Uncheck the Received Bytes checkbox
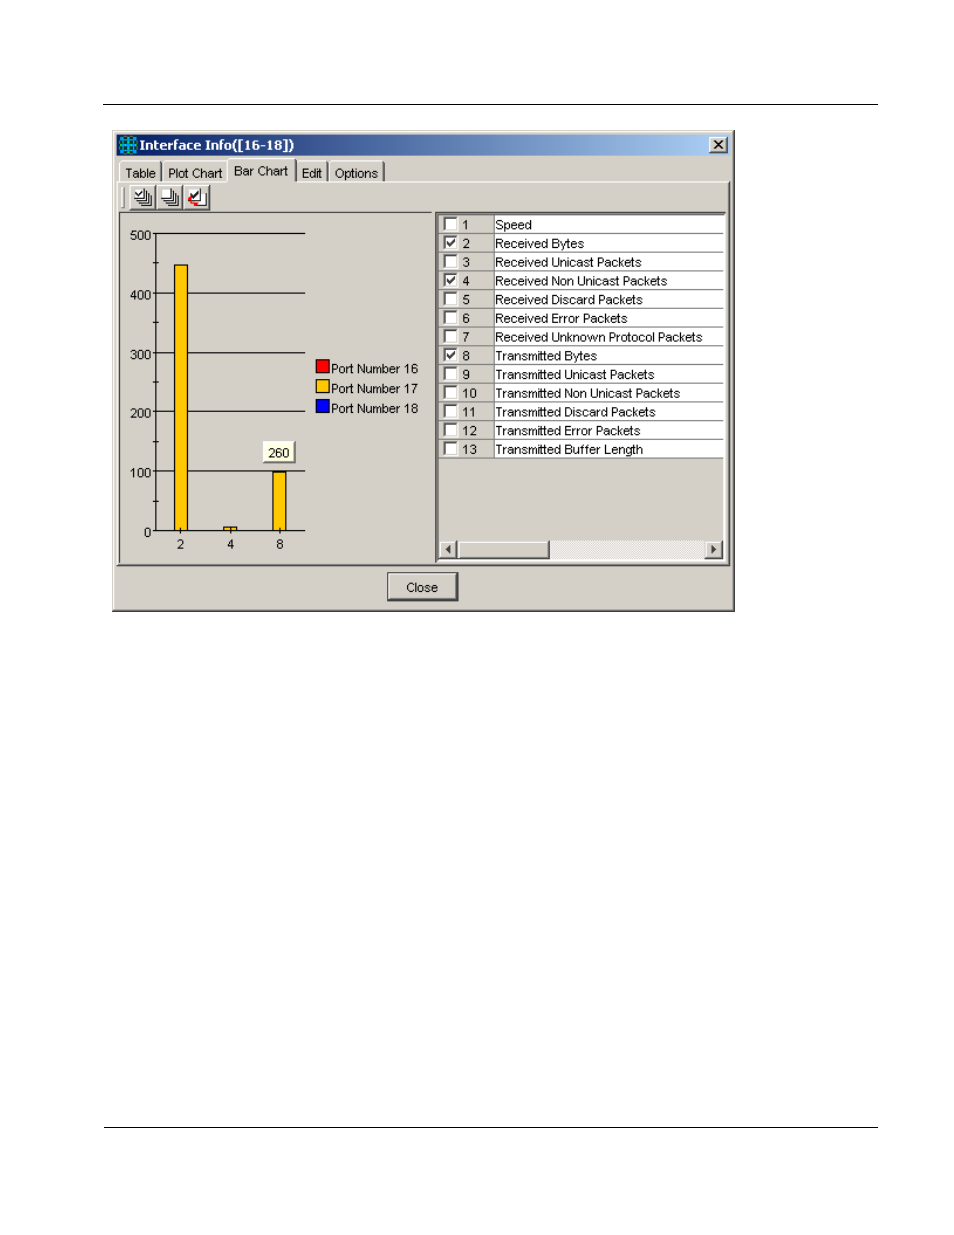This screenshot has height=1235, width=954. 451,243
